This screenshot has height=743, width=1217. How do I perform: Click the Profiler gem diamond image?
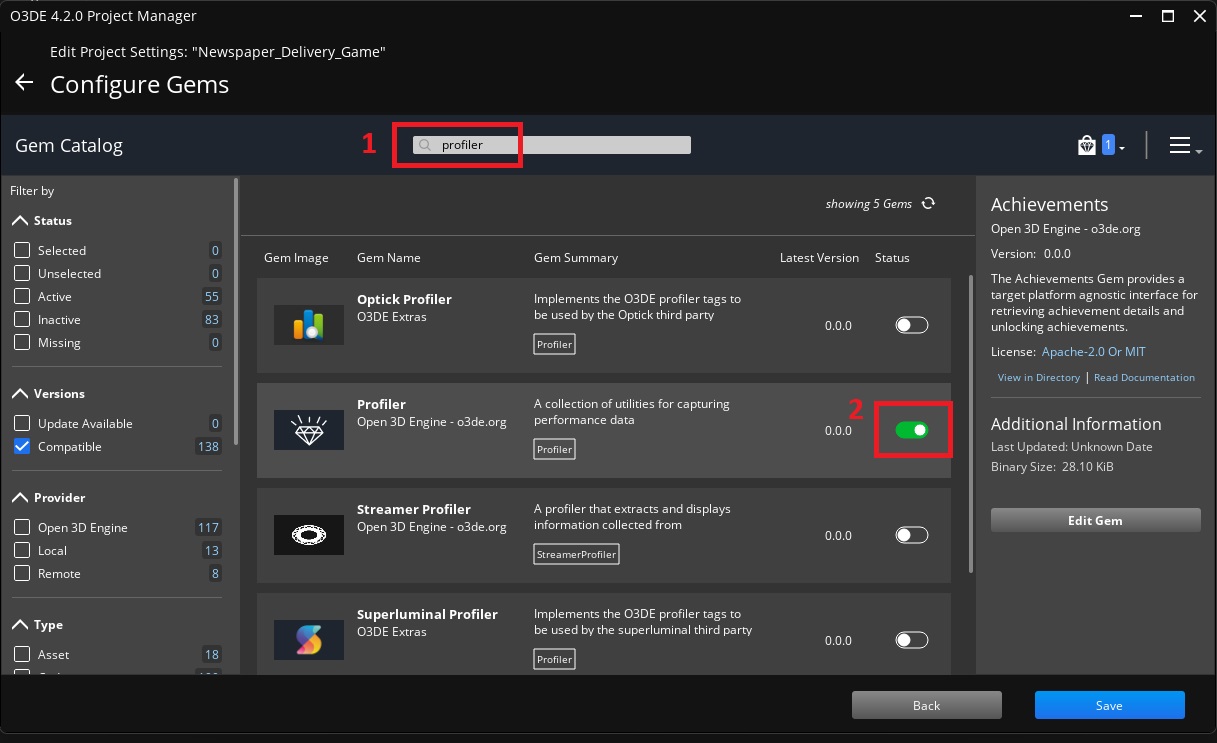click(309, 430)
